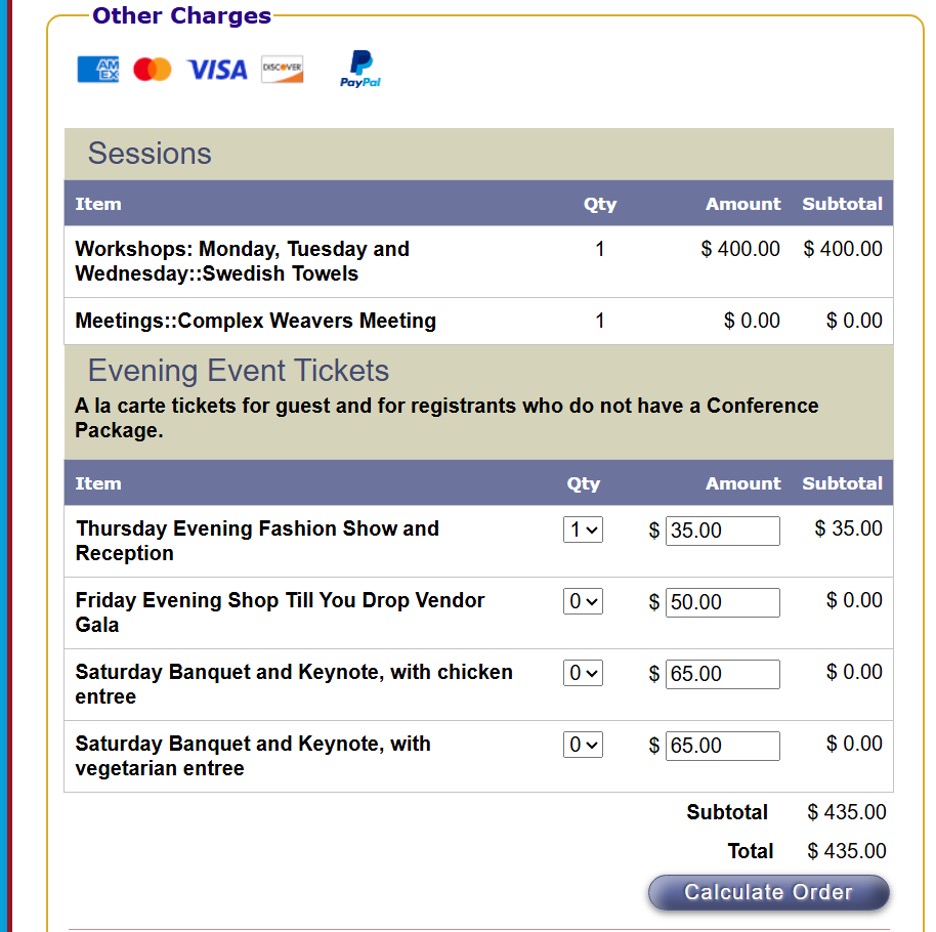Open quantity dropdown for Thursday Fashion Show
This screenshot has width=936, height=932.
click(583, 530)
